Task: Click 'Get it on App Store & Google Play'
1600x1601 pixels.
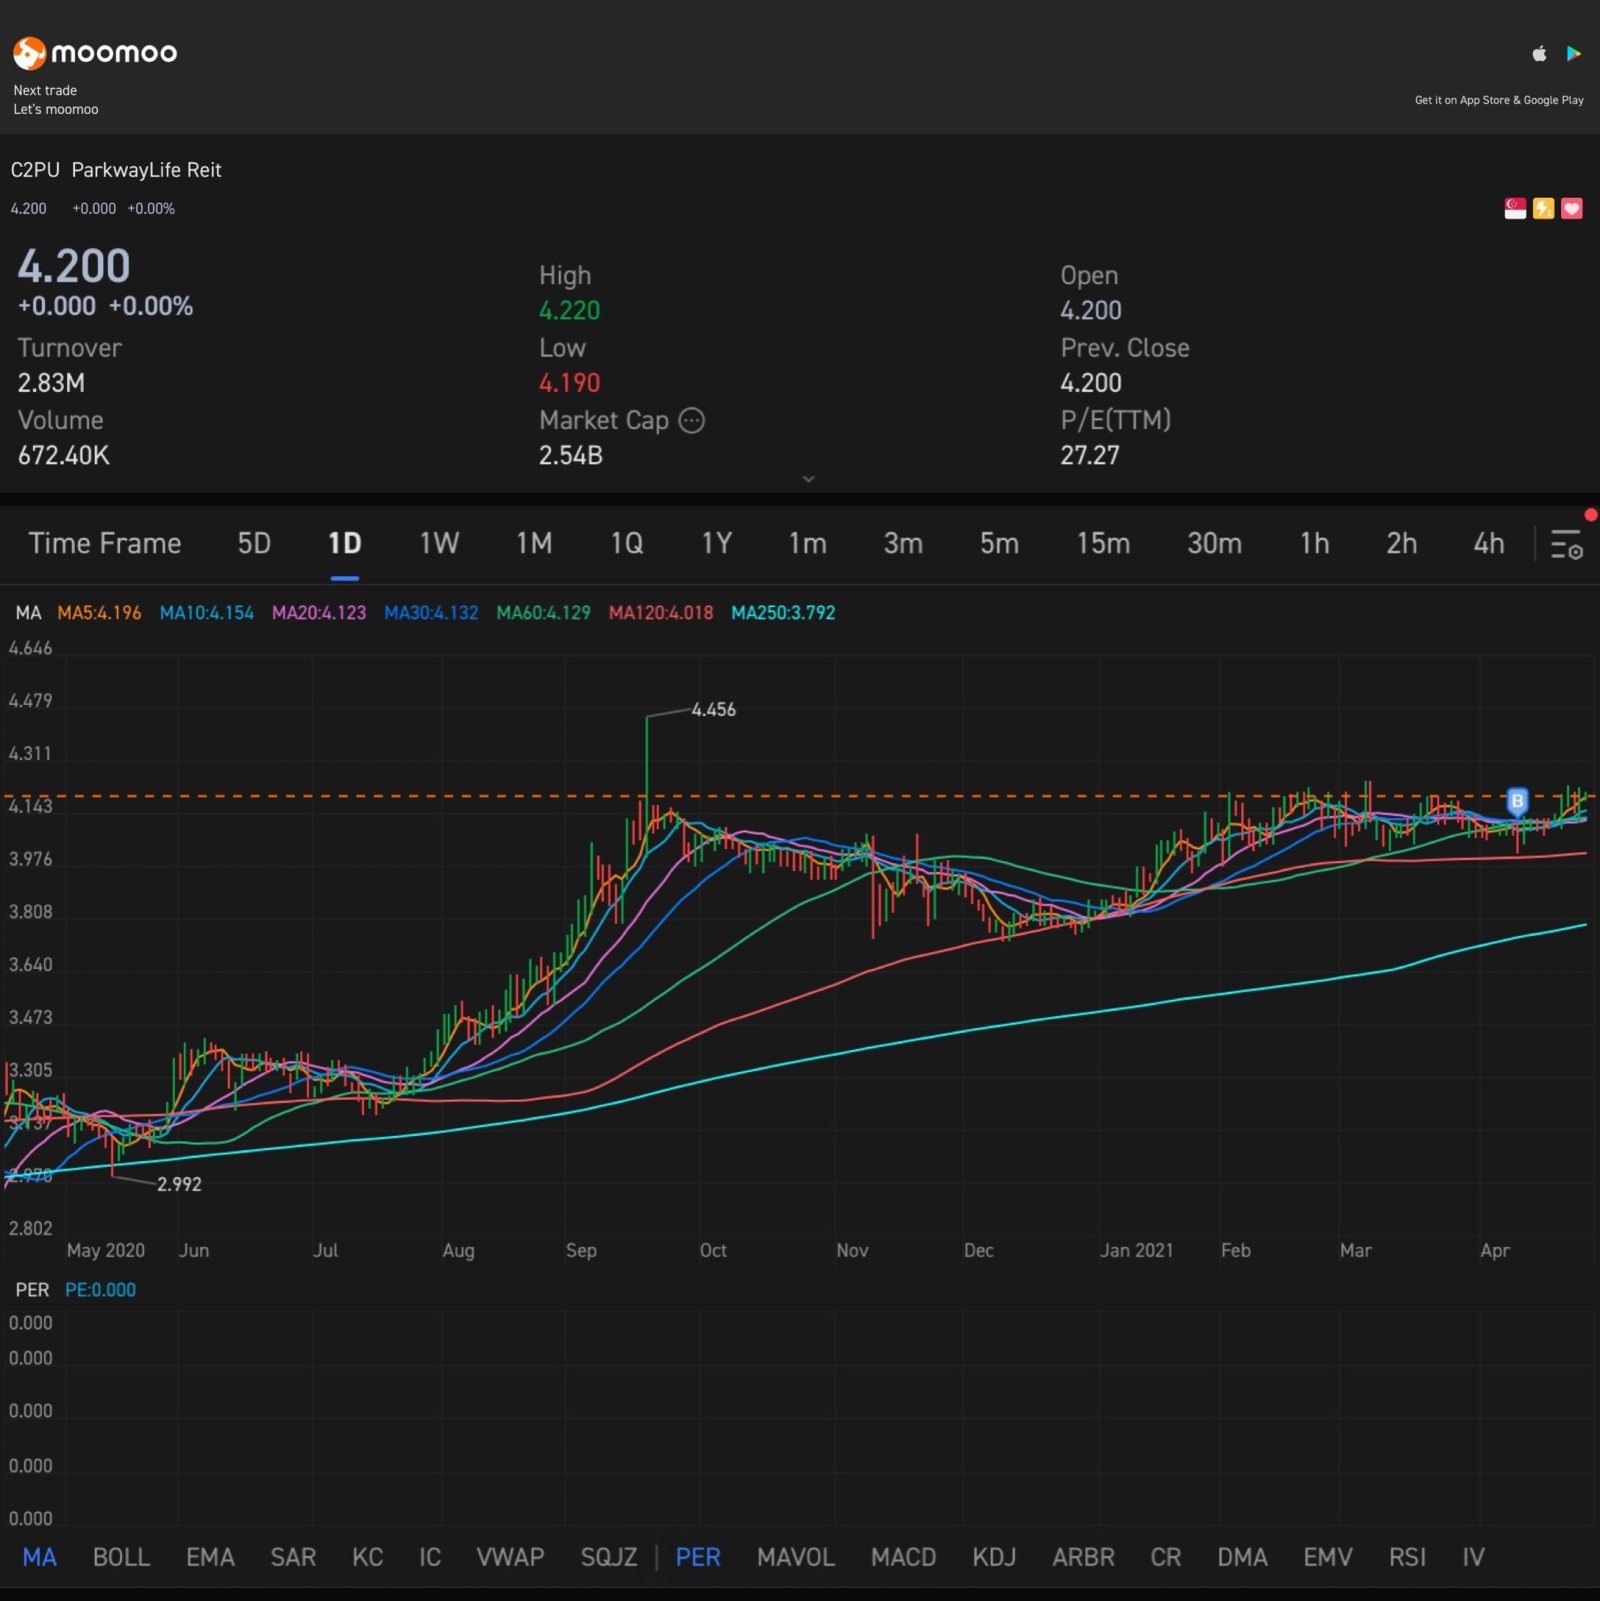Action: (1498, 100)
